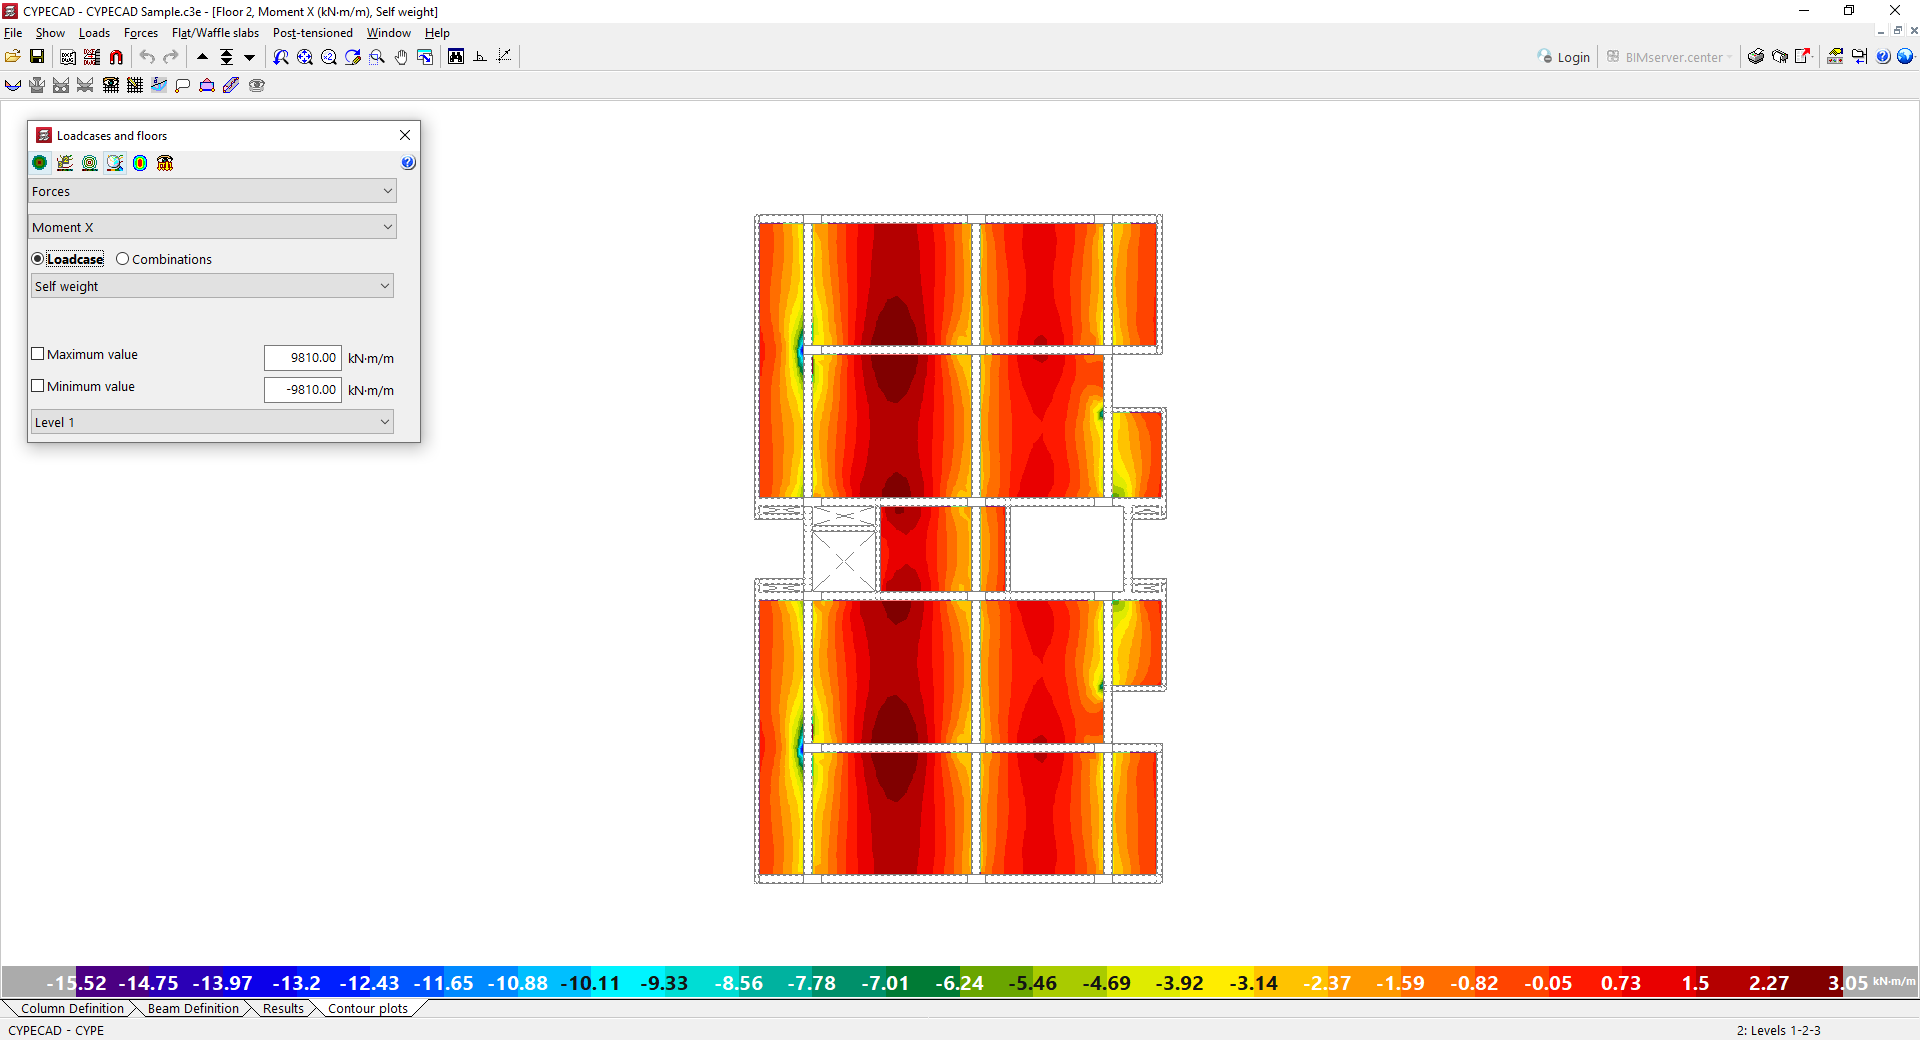This screenshot has height=1040, width=1920.
Task: Click the zoom x2 magnifier icon
Action: coord(329,57)
